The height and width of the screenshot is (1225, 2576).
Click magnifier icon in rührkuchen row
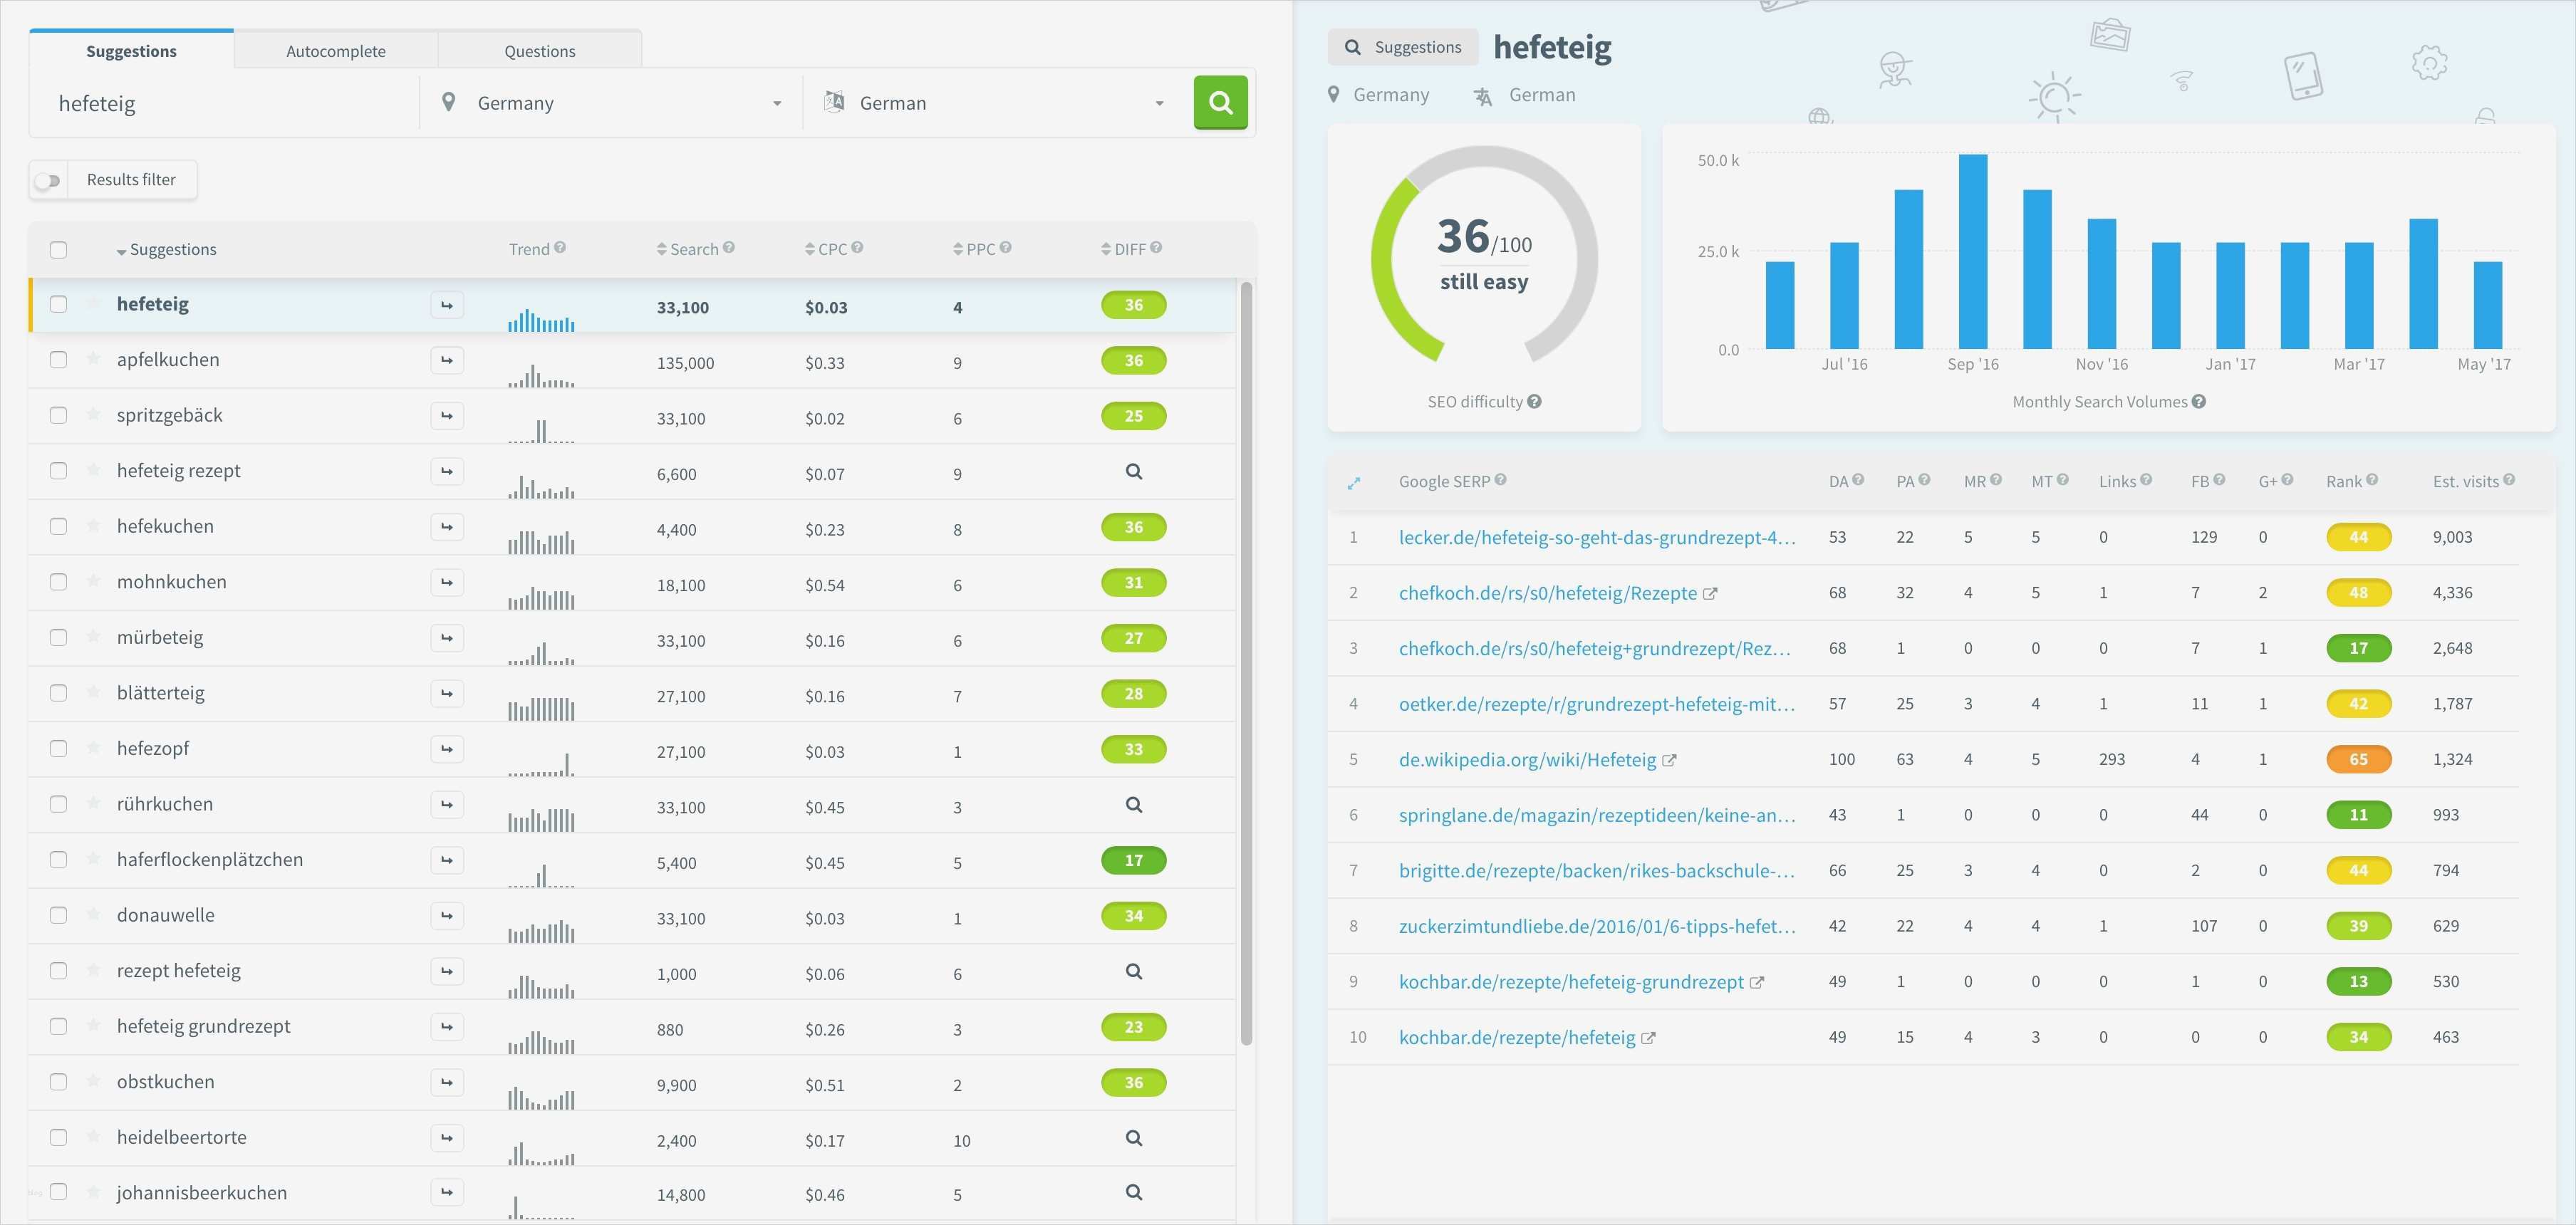(1133, 804)
